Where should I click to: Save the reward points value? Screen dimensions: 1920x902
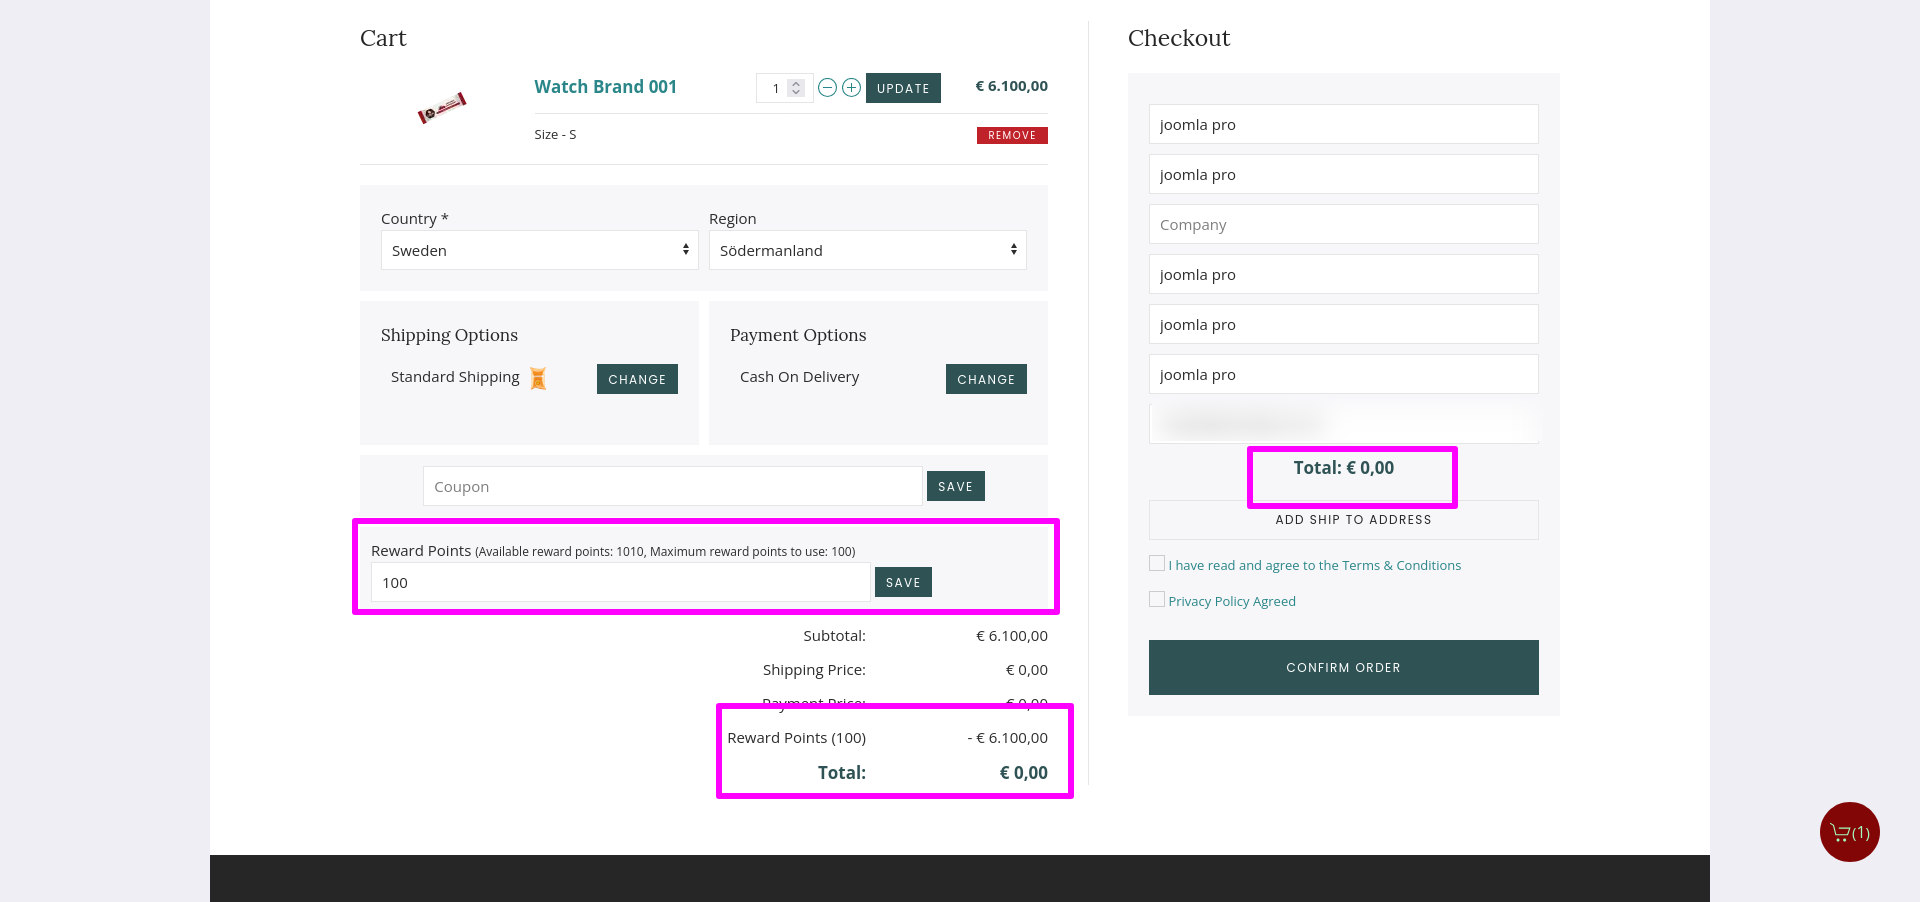point(902,582)
